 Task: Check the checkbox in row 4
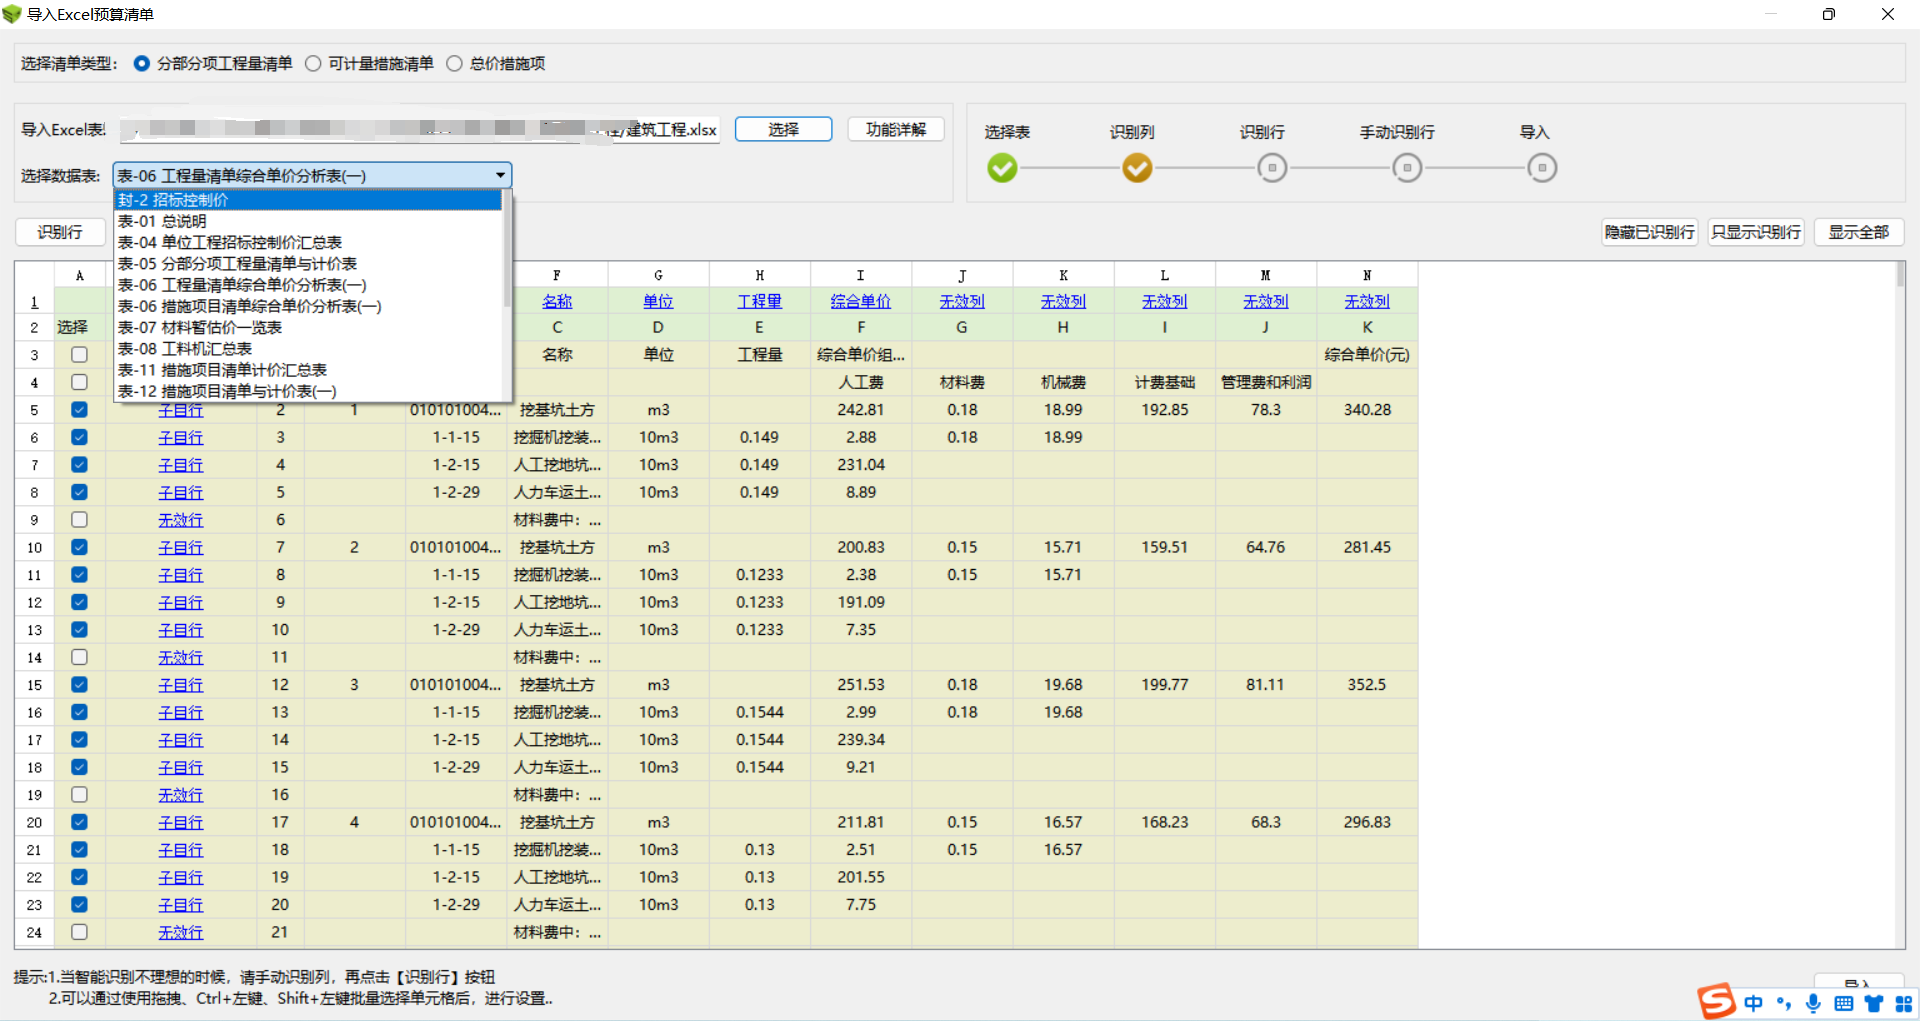click(x=79, y=382)
